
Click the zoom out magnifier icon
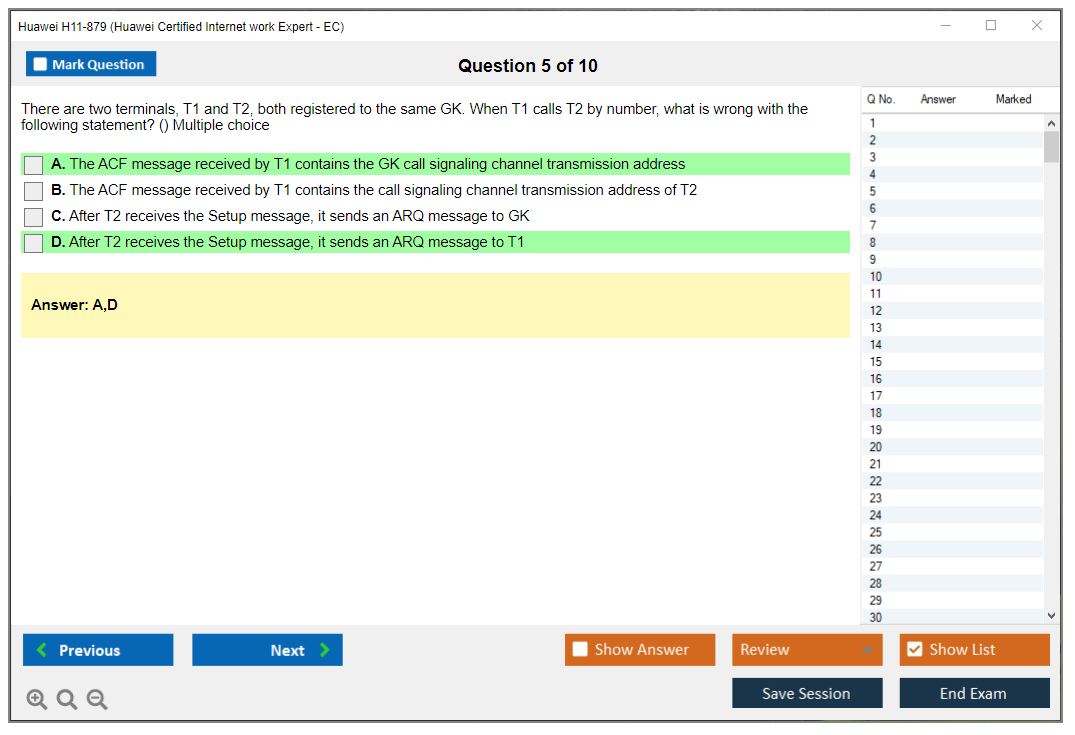click(97, 700)
